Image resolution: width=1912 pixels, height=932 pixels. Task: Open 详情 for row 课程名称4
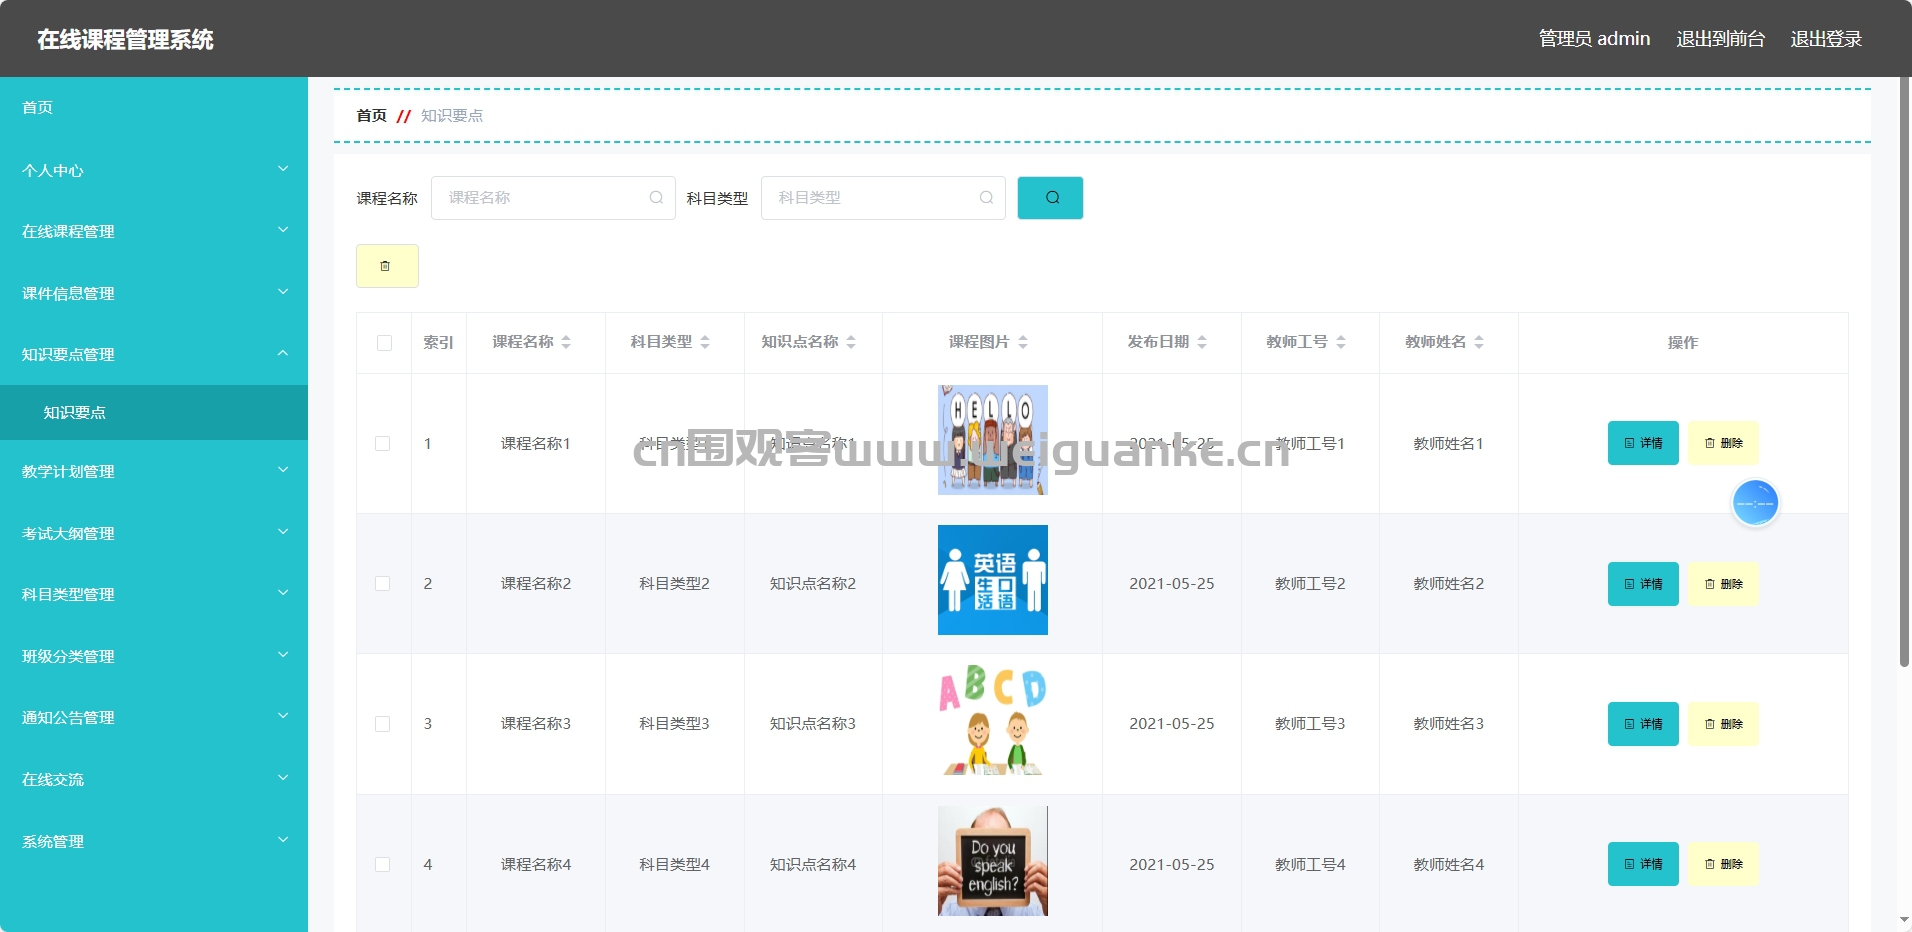pos(1643,864)
